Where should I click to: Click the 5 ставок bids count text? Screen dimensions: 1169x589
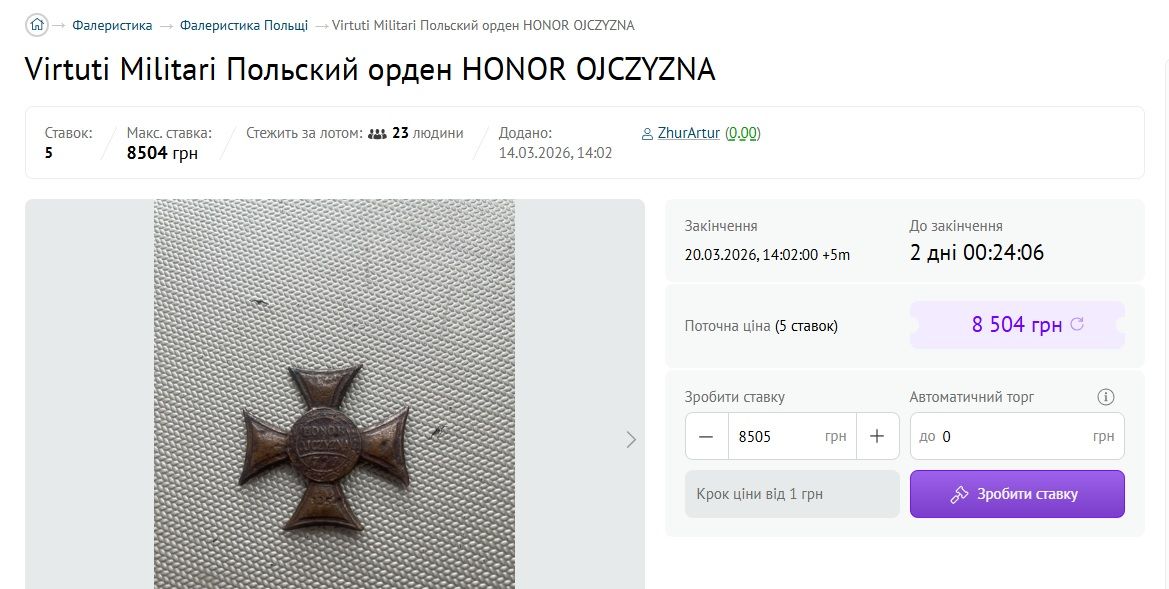pos(806,326)
